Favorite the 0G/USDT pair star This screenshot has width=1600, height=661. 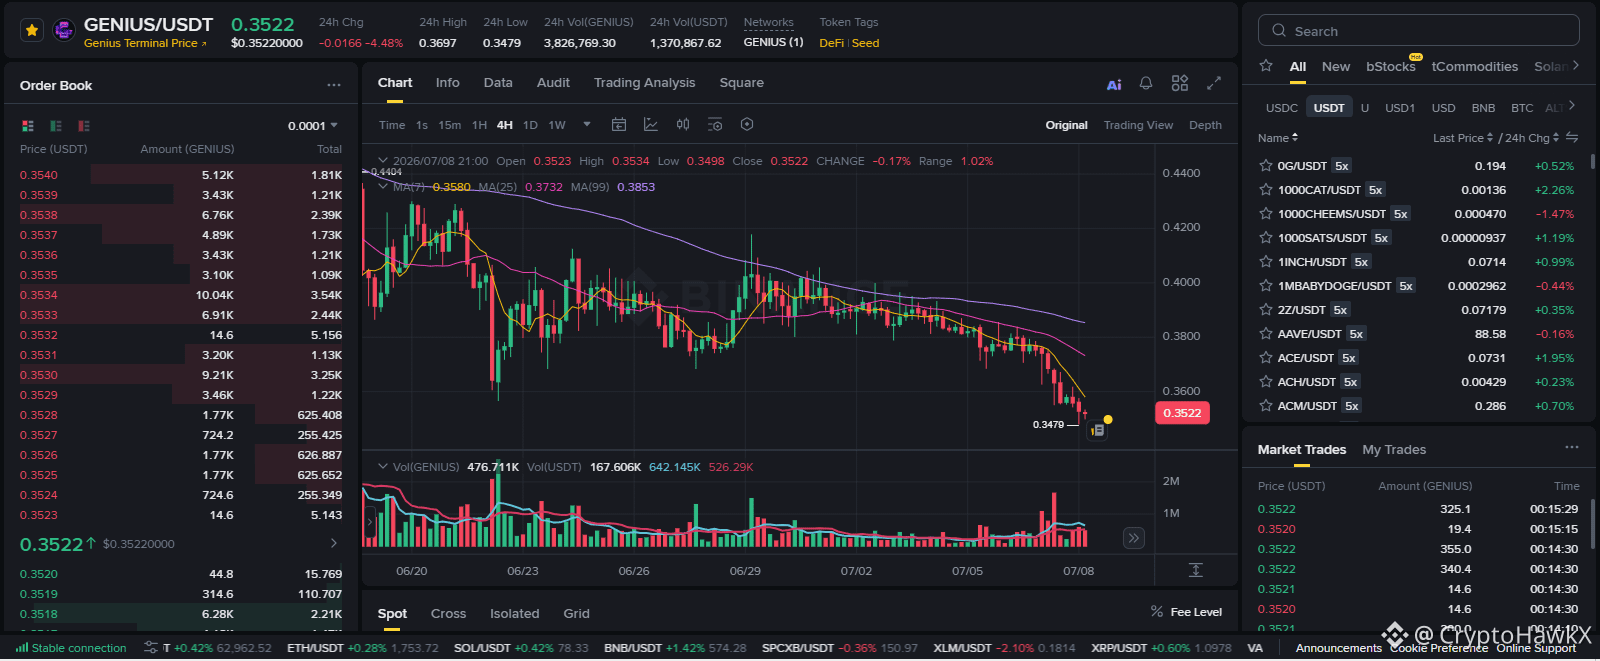(1266, 166)
